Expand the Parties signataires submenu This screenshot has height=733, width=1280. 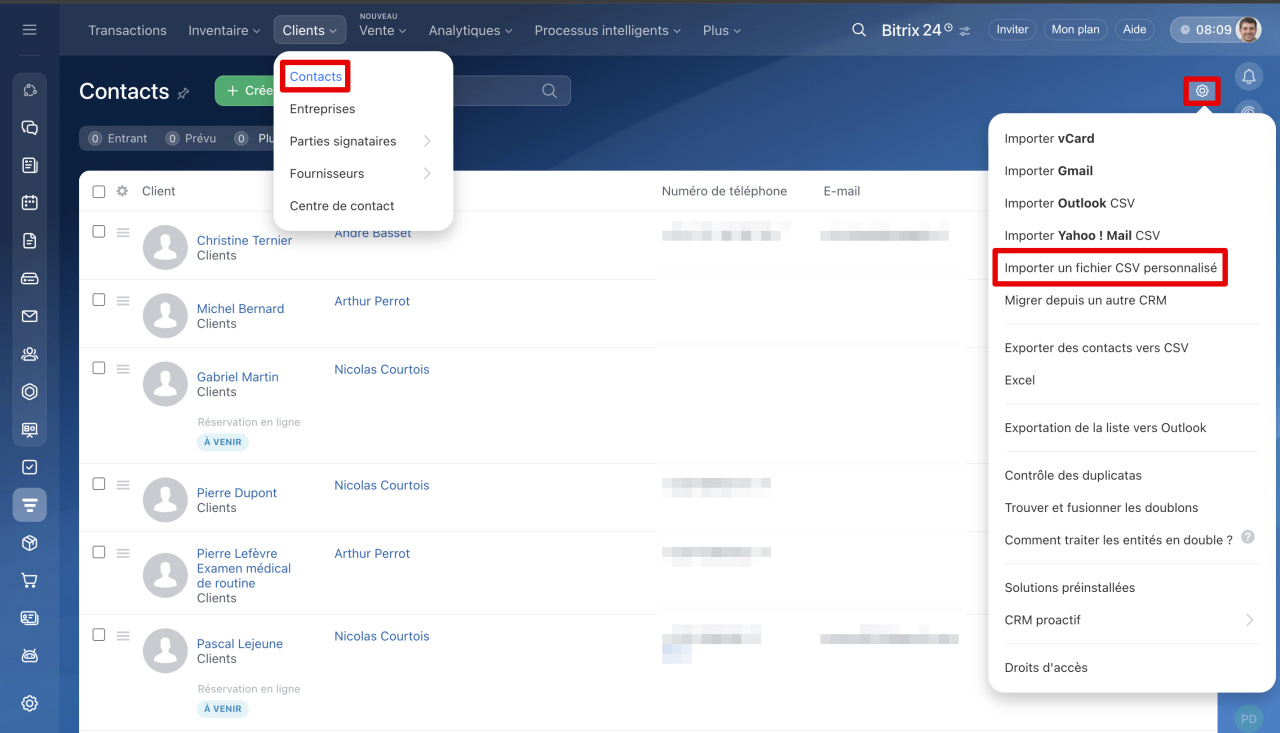tap(427, 141)
